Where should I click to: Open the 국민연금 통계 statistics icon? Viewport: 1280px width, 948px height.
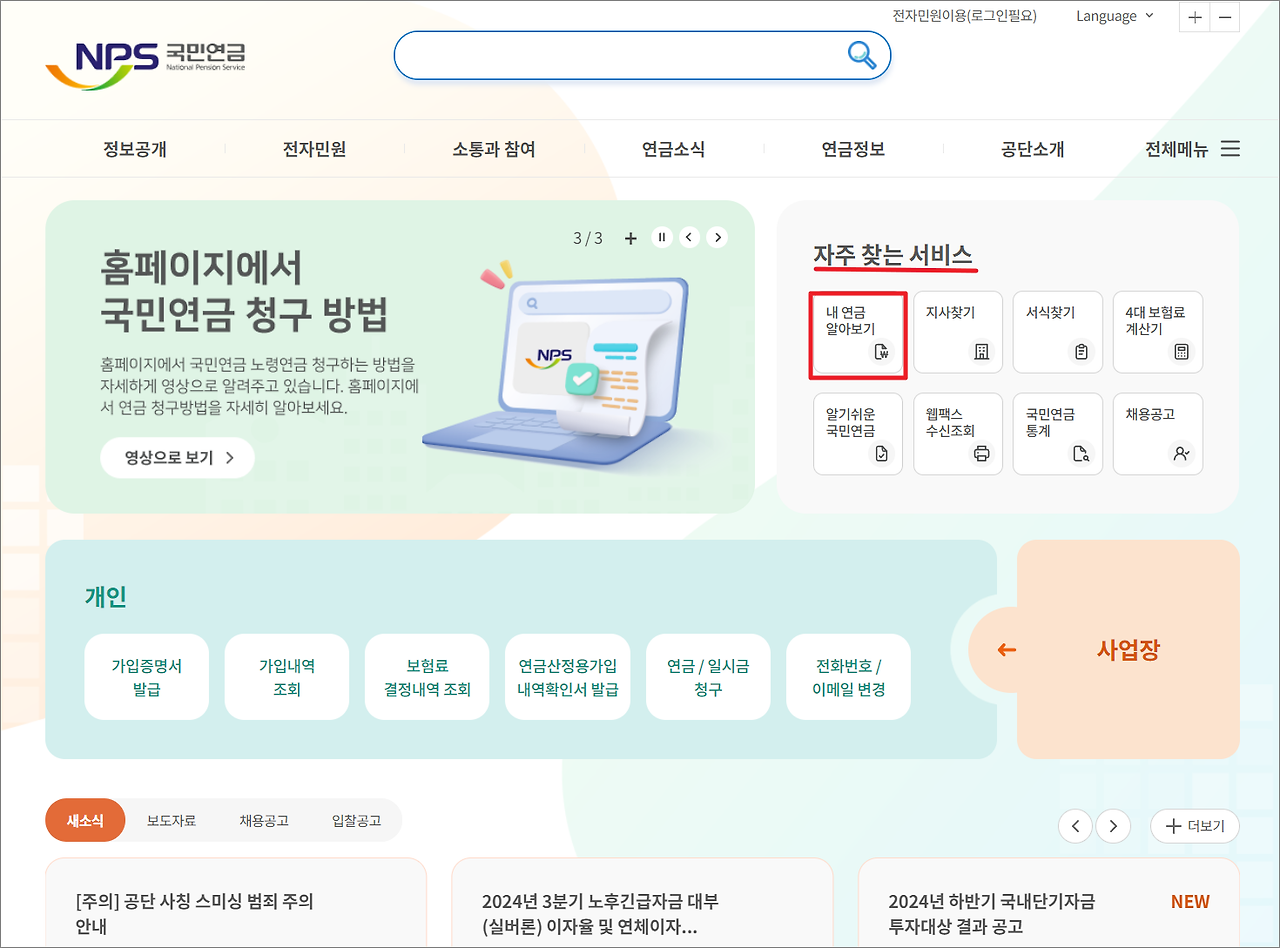tap(1057, 434)
